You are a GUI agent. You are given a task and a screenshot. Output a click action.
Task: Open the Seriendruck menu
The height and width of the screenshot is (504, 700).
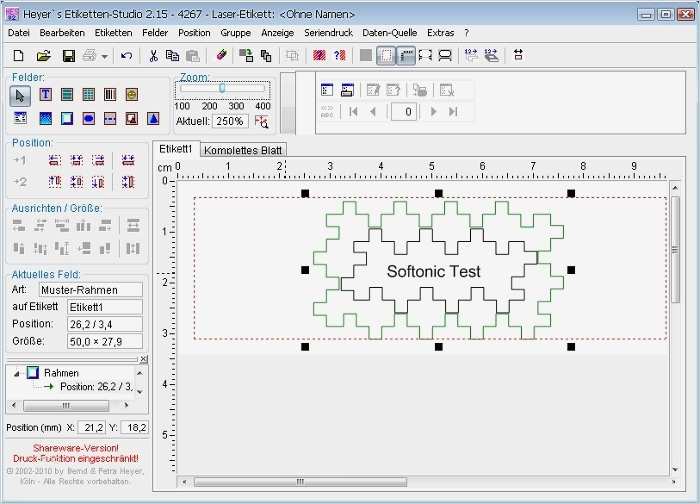(x=327, y=33)
